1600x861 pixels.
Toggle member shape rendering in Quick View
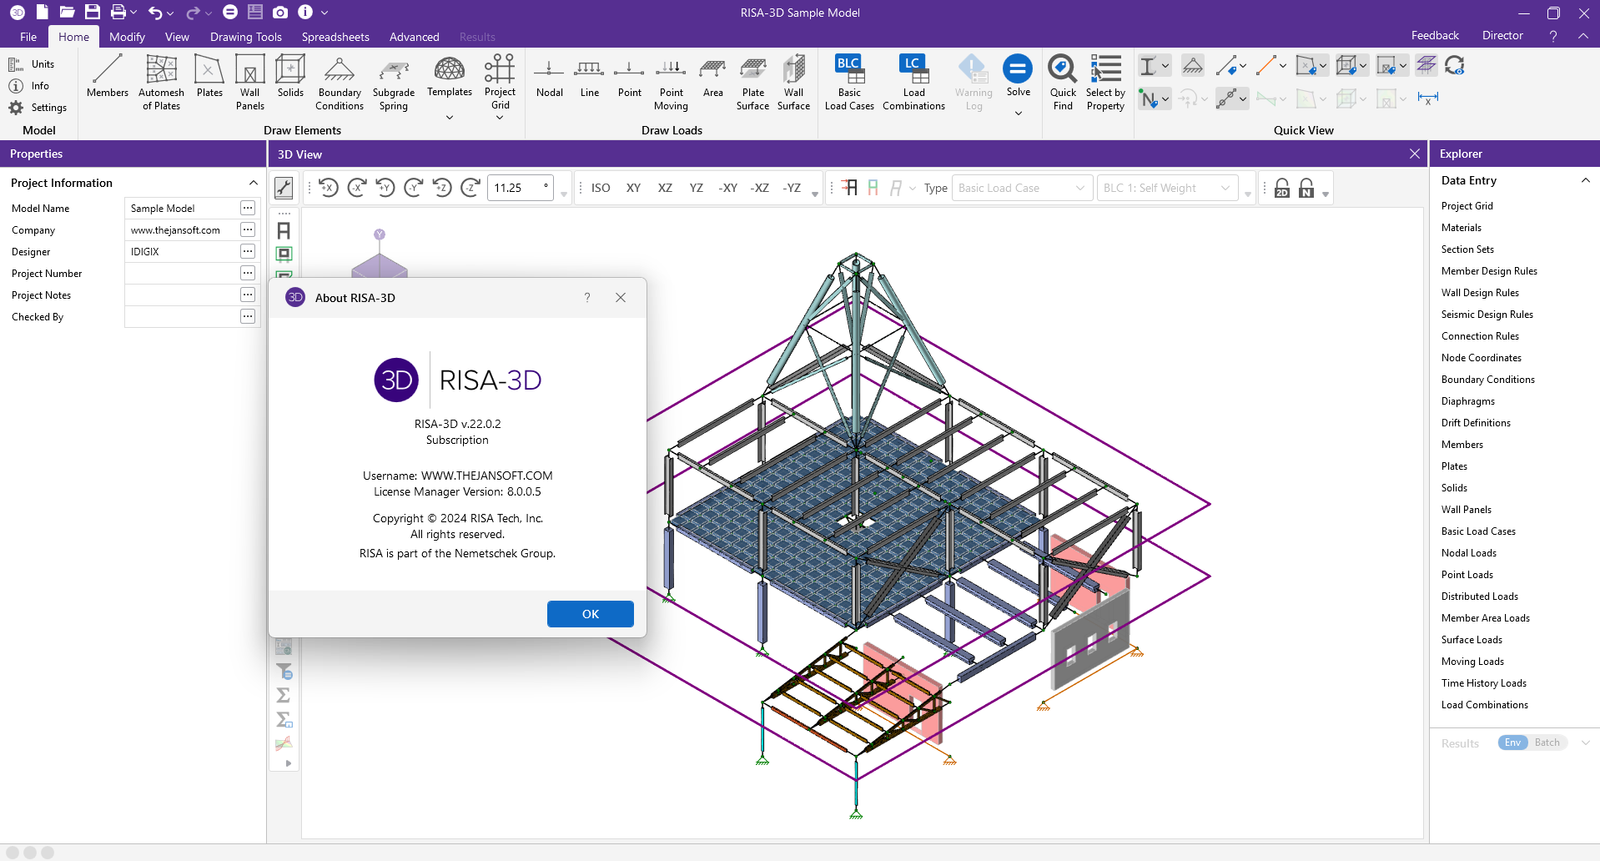[x=1149, y=66]
